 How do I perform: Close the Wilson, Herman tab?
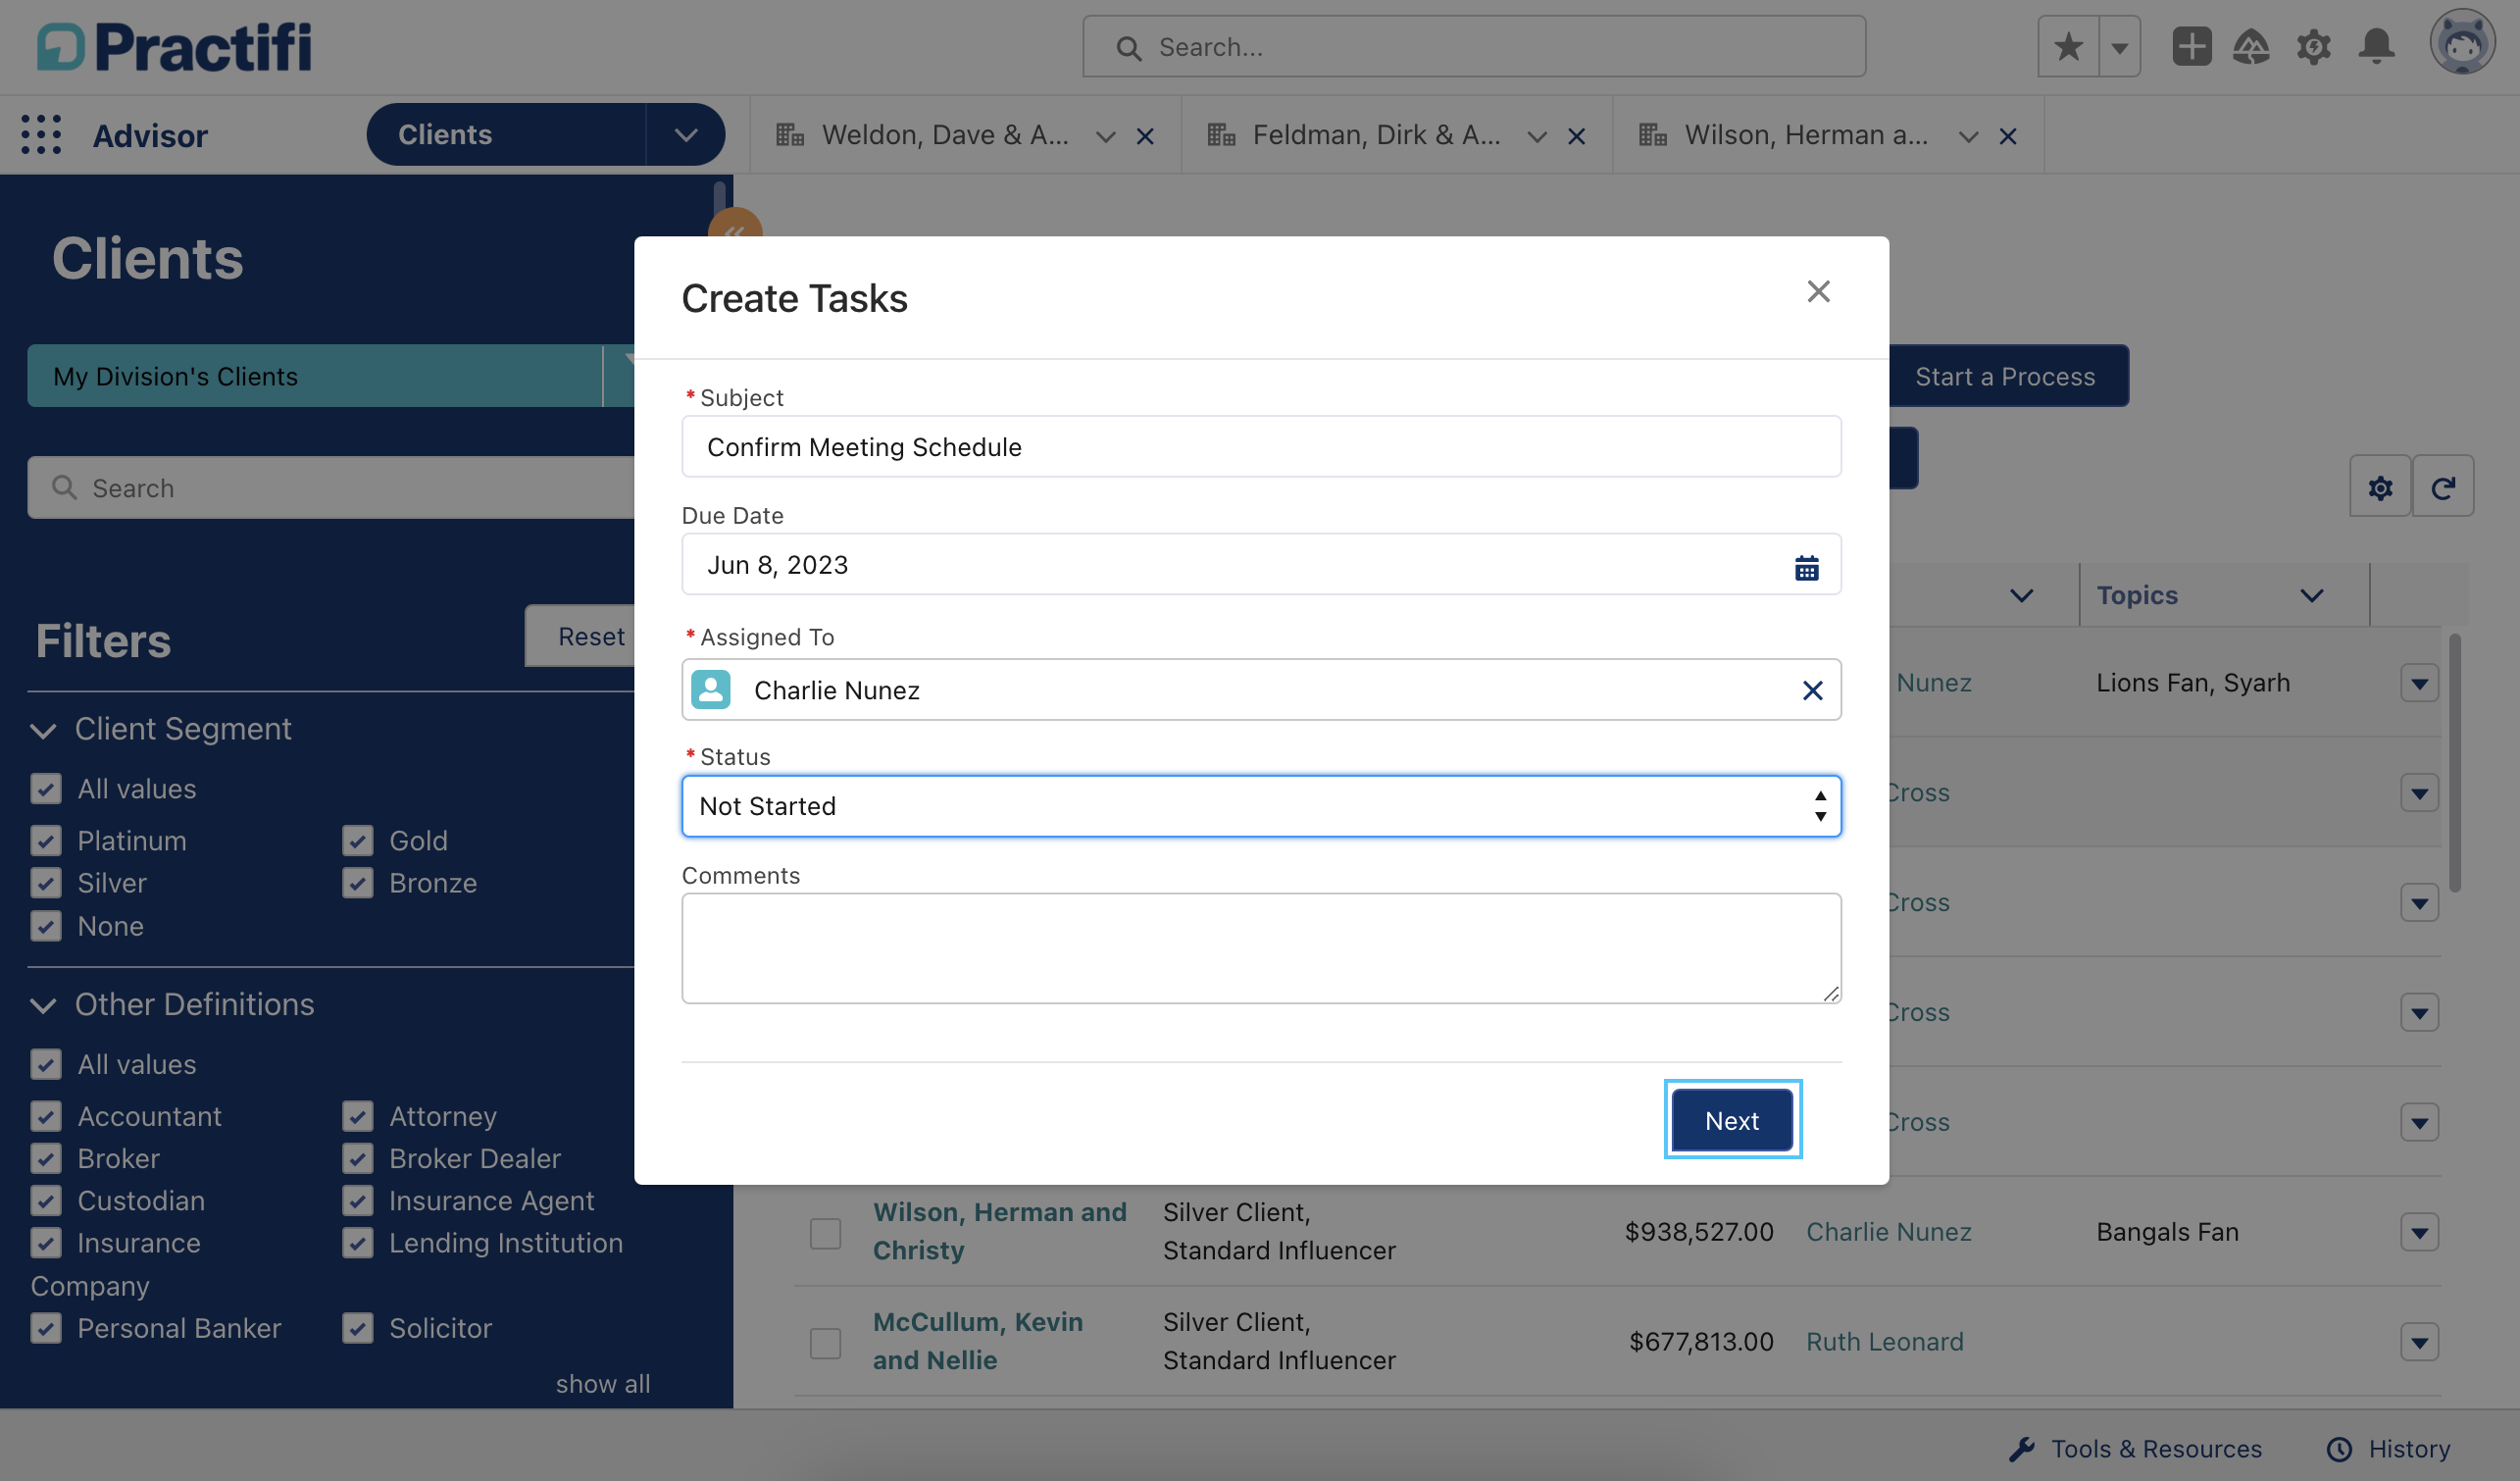click(2008, 136)
